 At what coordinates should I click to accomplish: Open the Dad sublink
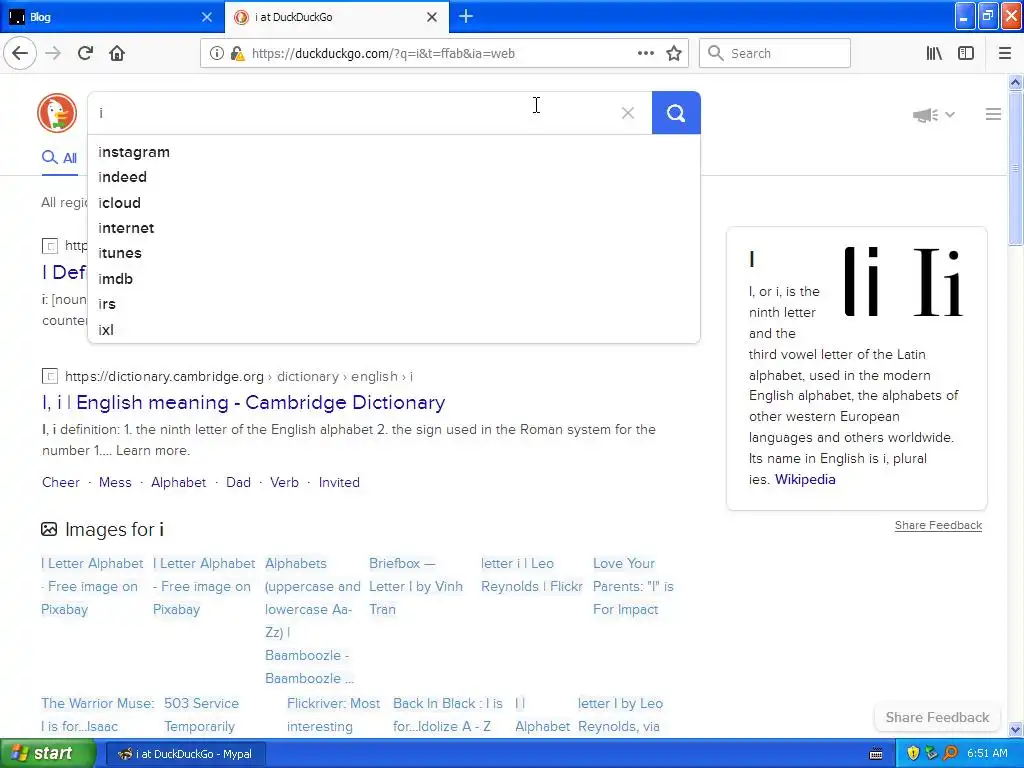click(238, 483)
